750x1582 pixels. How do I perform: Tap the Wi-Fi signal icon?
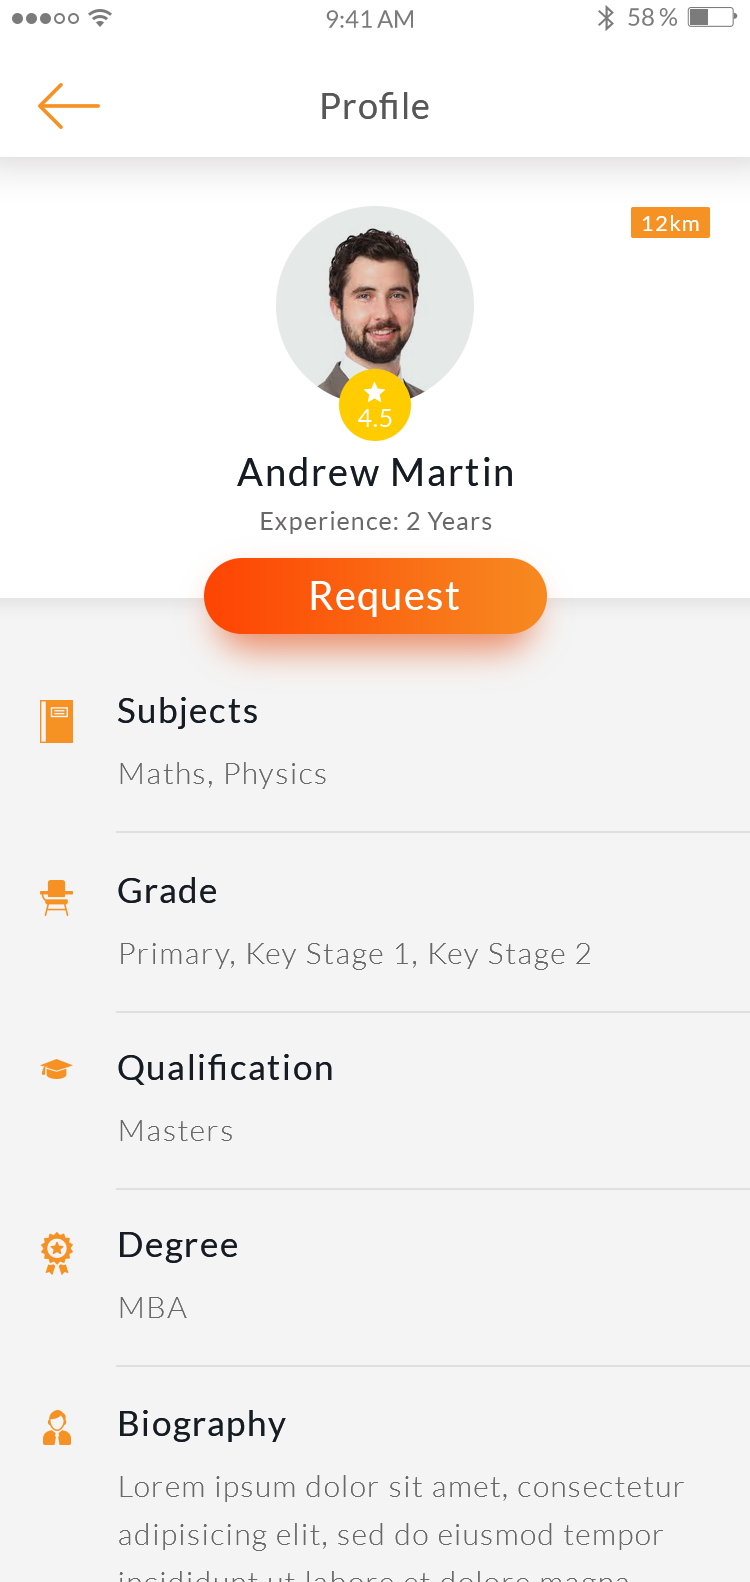[x=100, y=18]
